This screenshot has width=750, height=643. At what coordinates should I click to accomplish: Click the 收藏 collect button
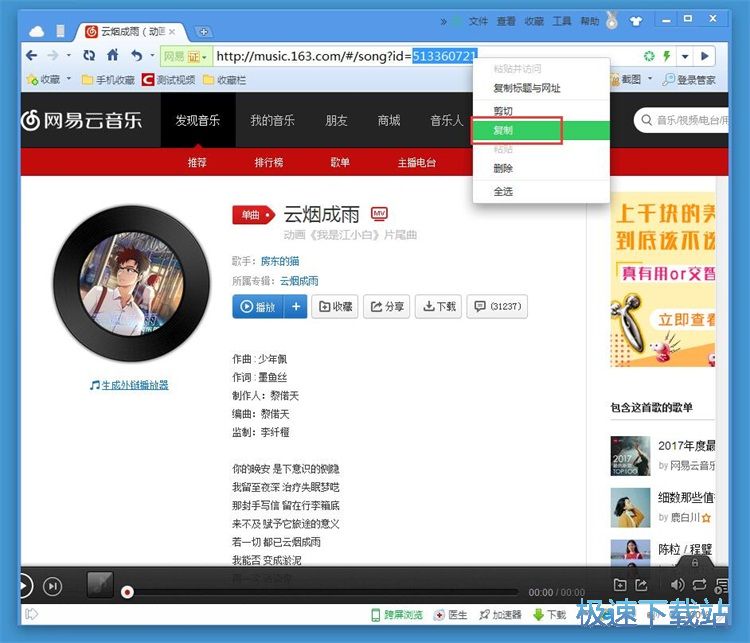335,306
